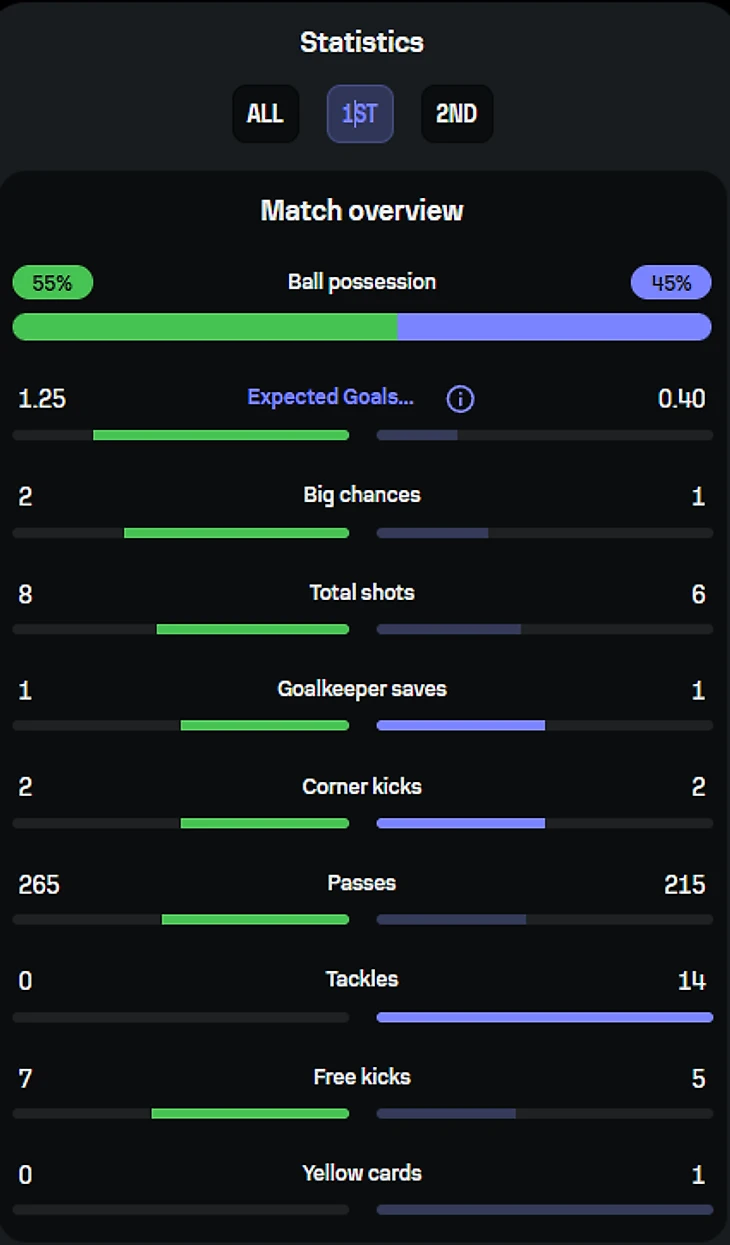Click the Passes stat label
Image resolution: width=730 pixels, height=1245 pixels.
pos(362,883)
